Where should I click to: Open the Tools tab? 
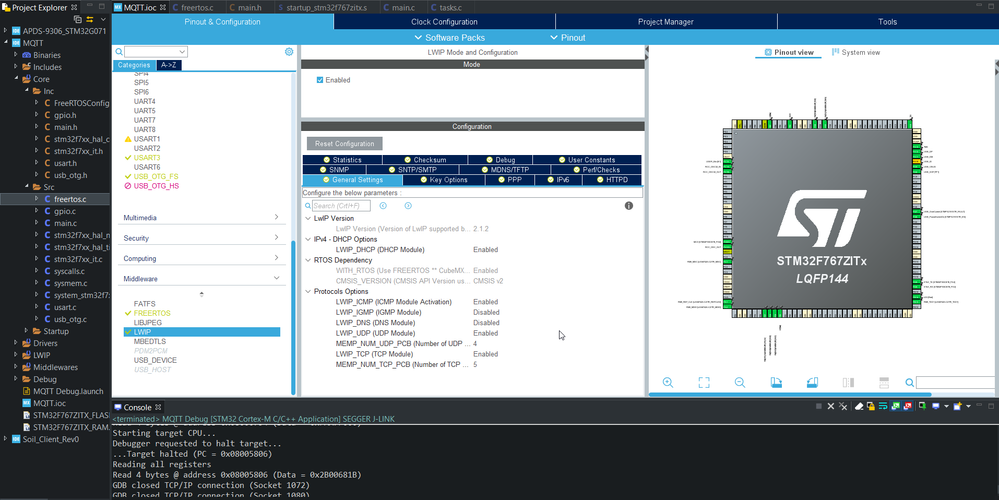888,22
